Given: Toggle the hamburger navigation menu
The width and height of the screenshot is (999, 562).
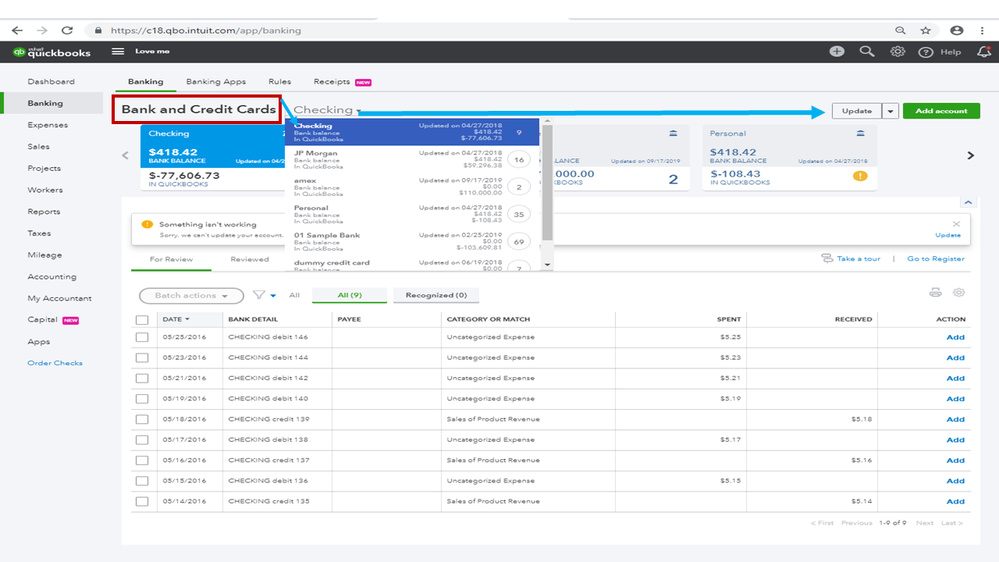Looking at the screenshot, I should coord(118,52).
